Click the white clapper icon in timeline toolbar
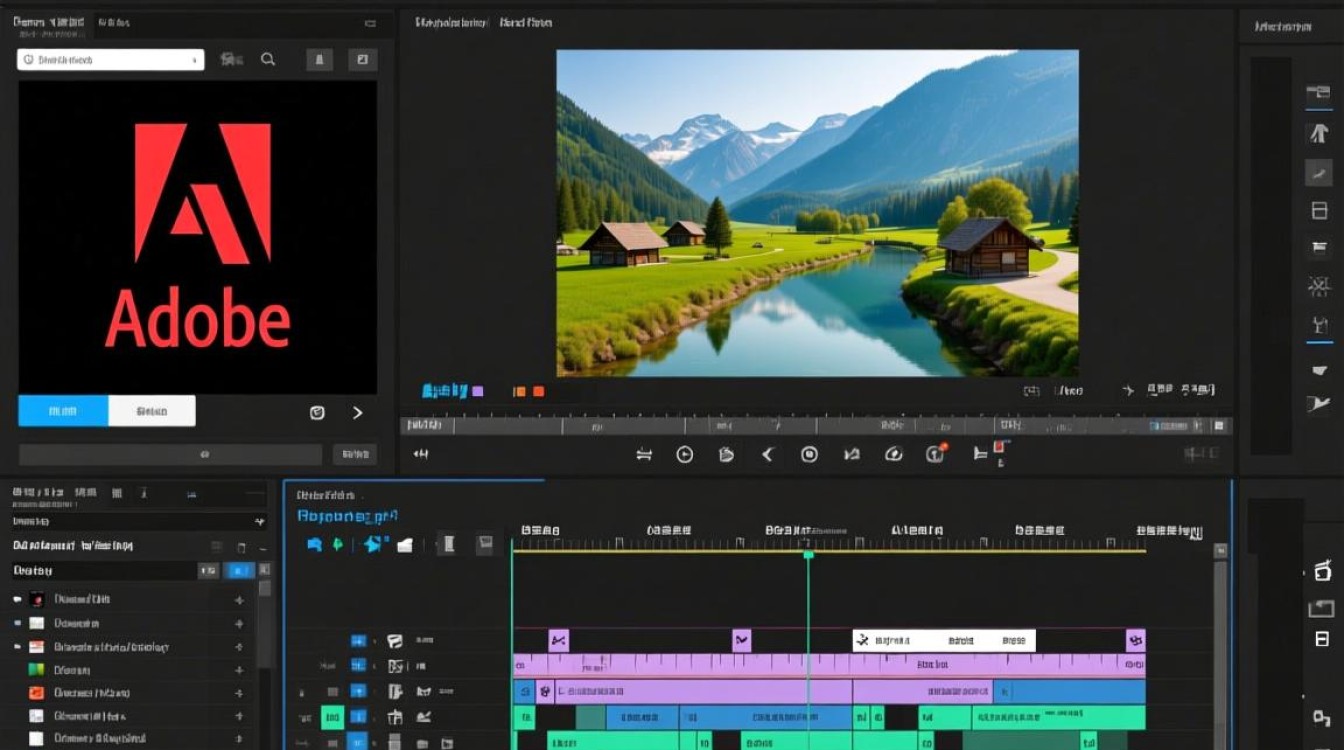The height and width of the screenshot is (750, 1344). point(405,544)
